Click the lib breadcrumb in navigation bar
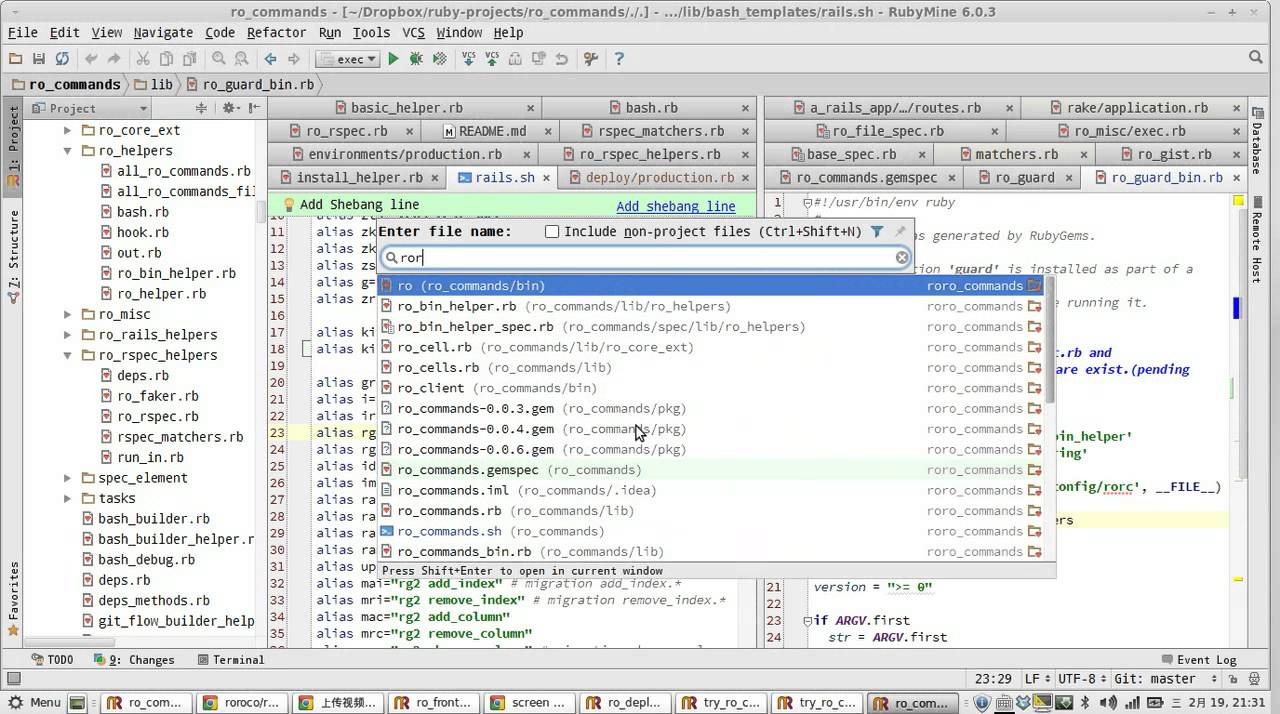This screenshot has height=714, width=1280. coord(153,85)
